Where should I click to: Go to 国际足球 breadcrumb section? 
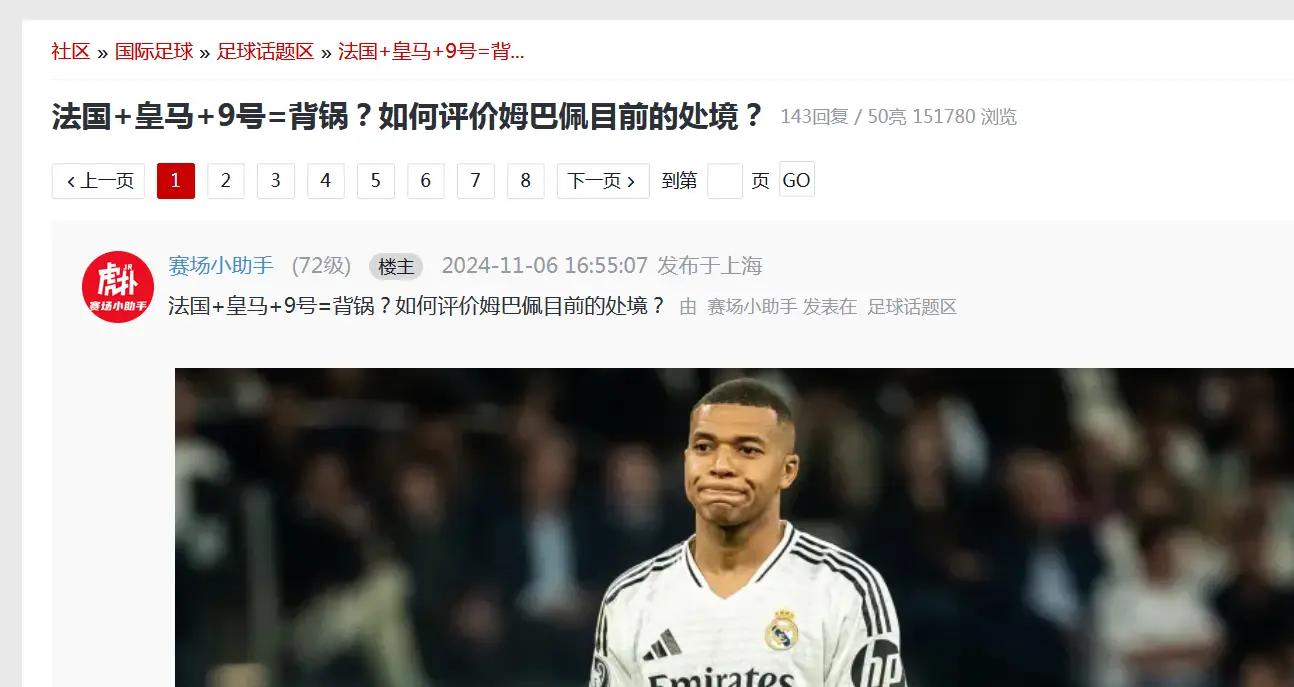(x=154, y=52)
